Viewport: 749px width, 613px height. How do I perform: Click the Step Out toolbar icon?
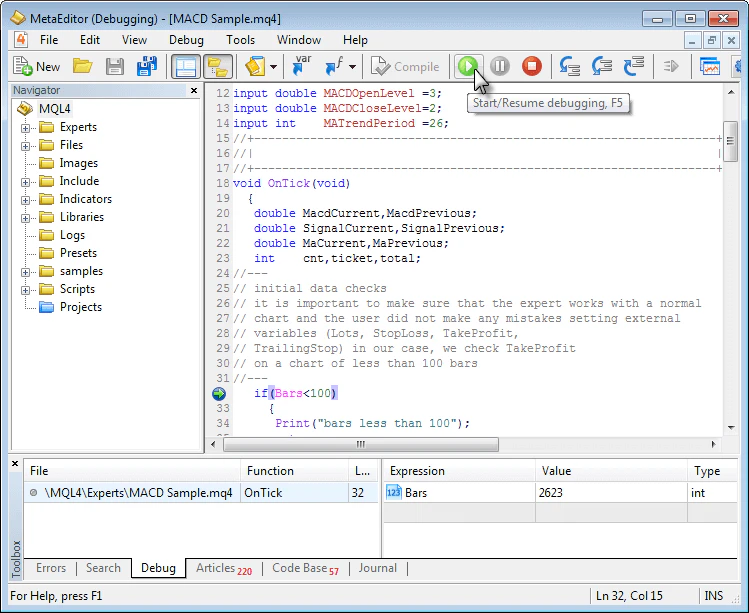tap(633, 66)
